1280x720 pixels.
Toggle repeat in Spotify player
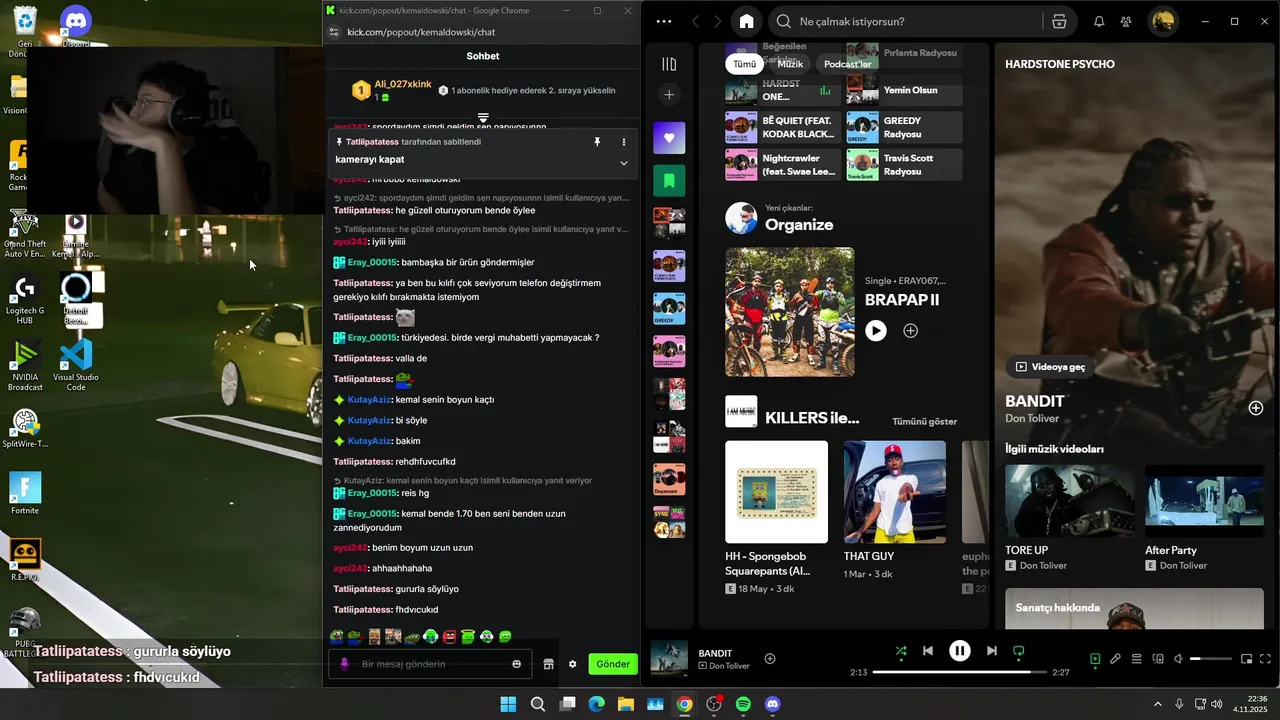tap(1019, 651)
